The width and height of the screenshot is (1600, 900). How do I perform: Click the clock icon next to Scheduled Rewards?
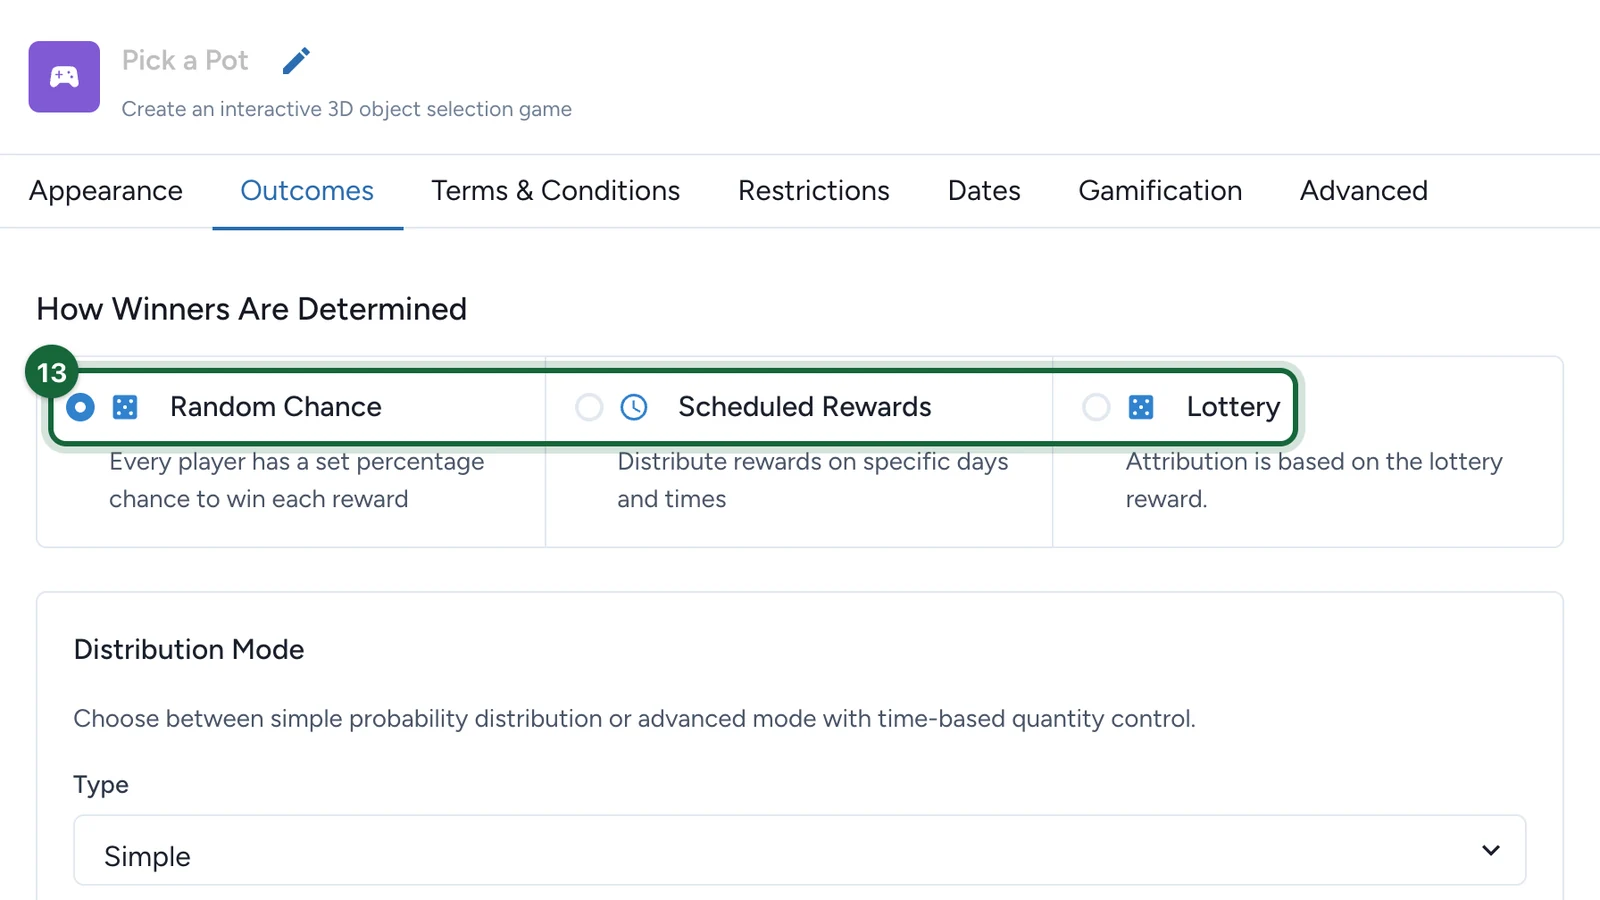634,407
